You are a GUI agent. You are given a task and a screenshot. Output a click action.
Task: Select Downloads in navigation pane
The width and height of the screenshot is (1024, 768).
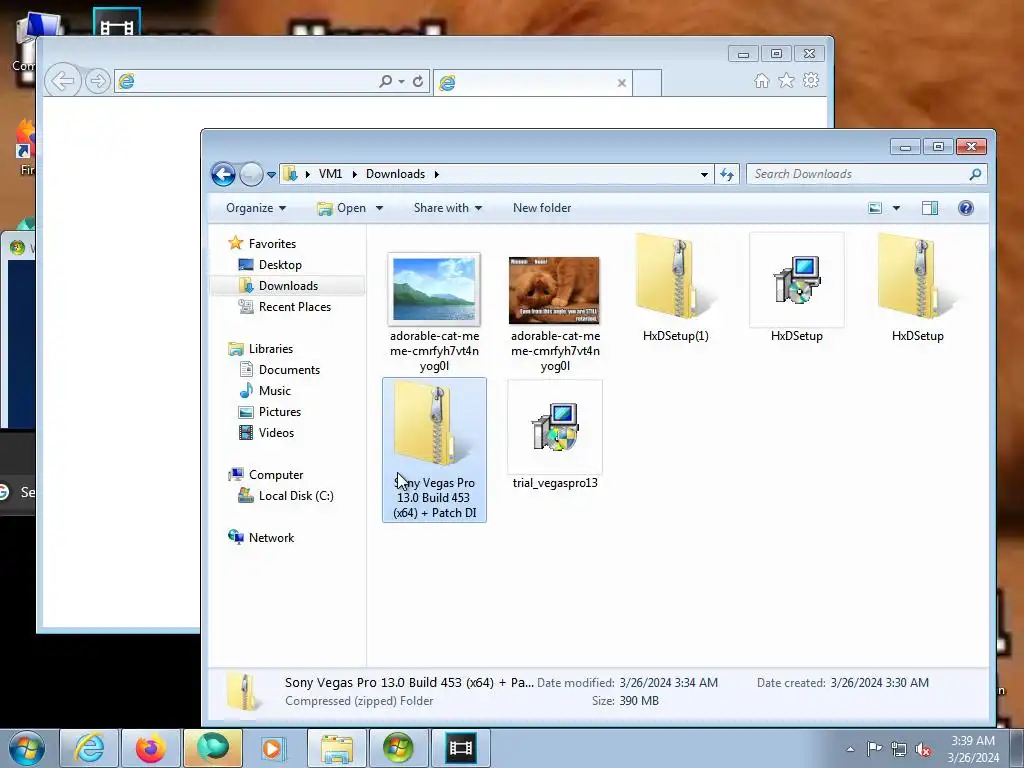coord(288,285)
